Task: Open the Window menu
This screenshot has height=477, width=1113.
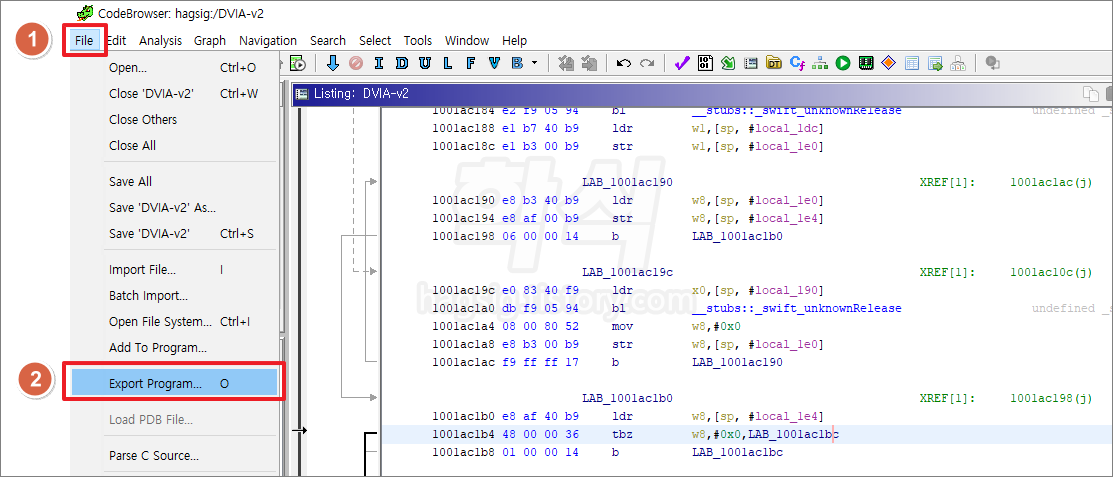Action: [x=467, y=40]
